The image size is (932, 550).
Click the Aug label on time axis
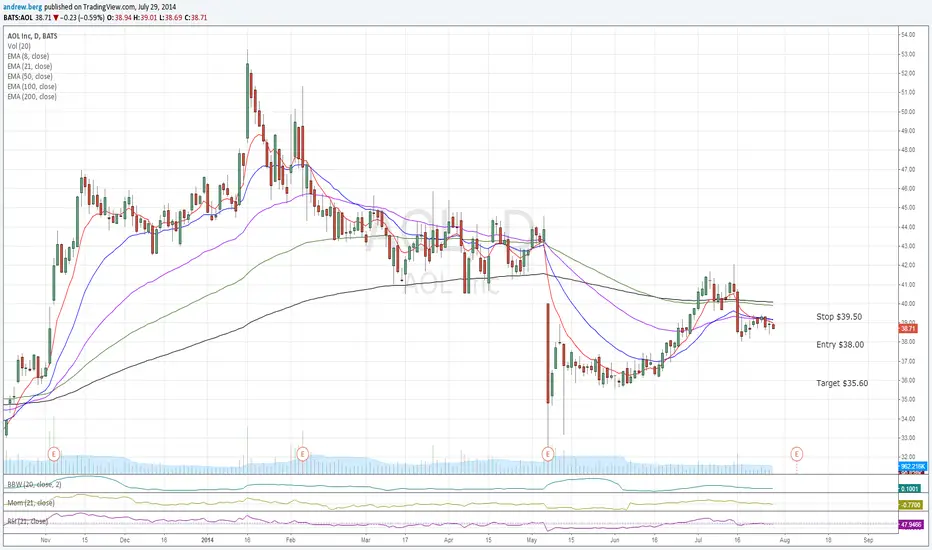785,540
